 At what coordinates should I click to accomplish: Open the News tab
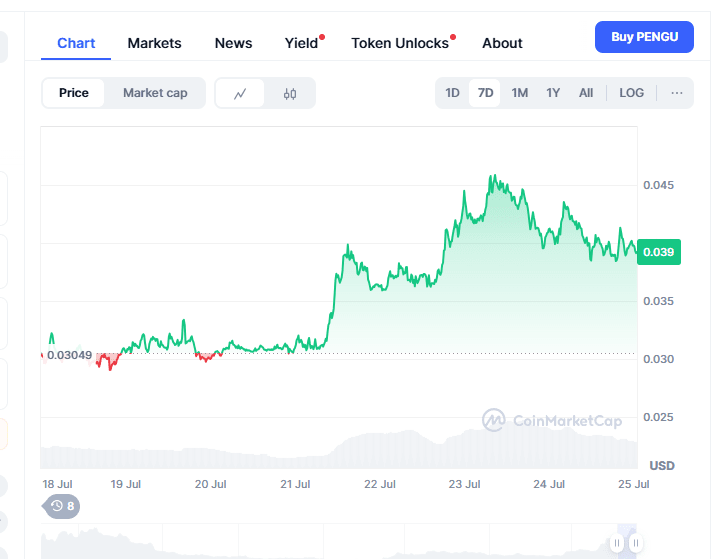click(x=233, y=43)
